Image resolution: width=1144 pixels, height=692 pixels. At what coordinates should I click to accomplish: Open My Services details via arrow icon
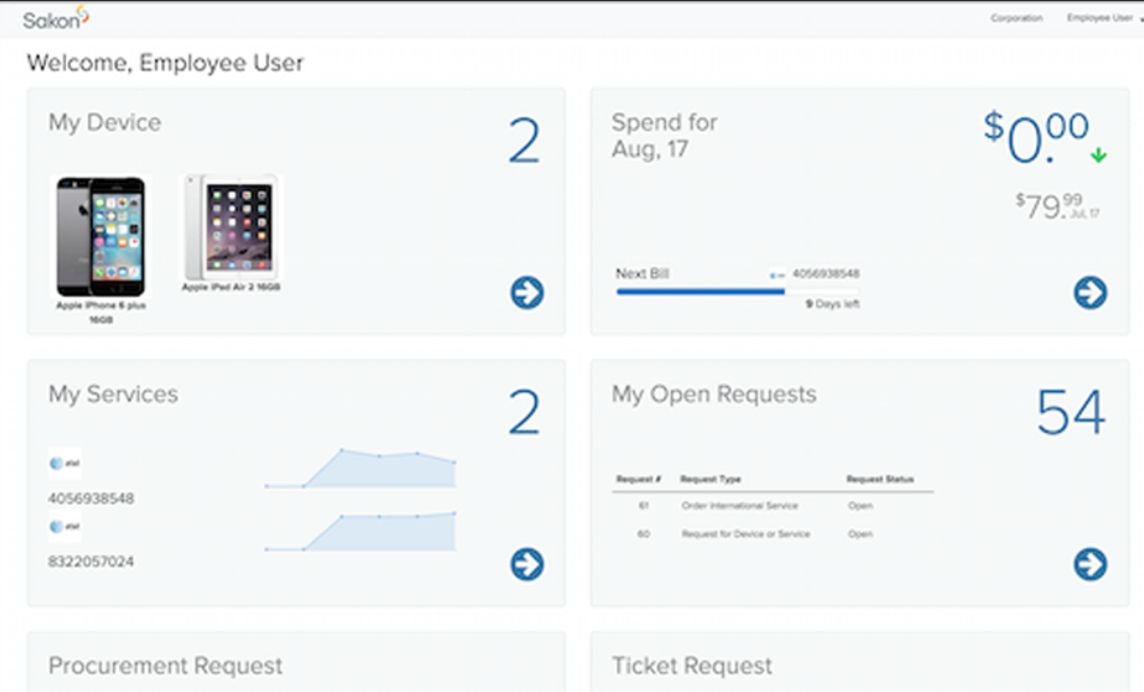click(525, 564)
